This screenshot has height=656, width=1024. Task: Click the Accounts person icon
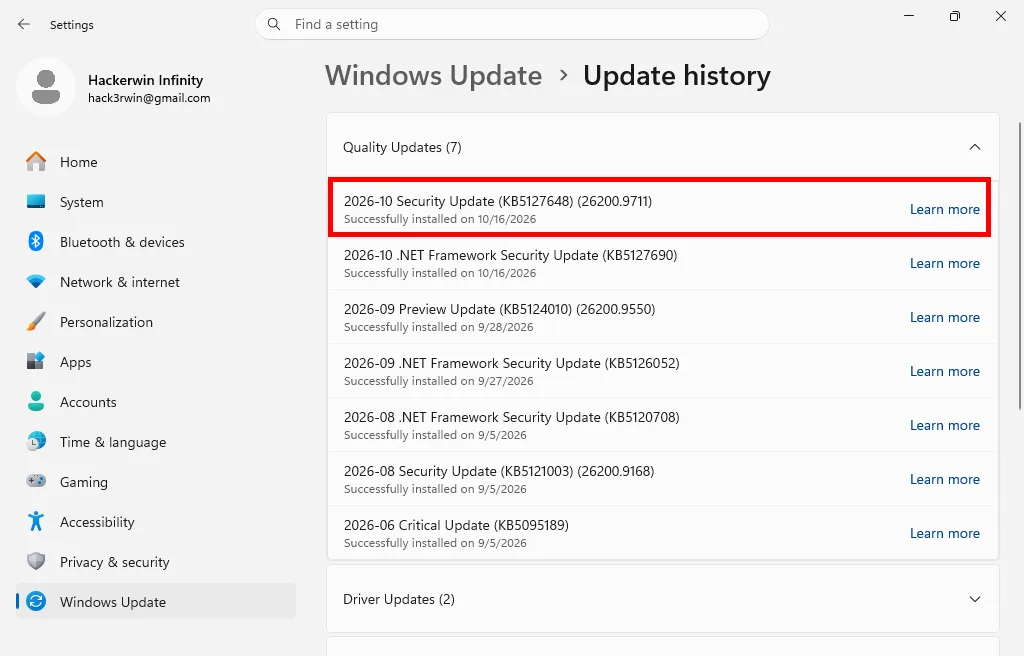36,401
